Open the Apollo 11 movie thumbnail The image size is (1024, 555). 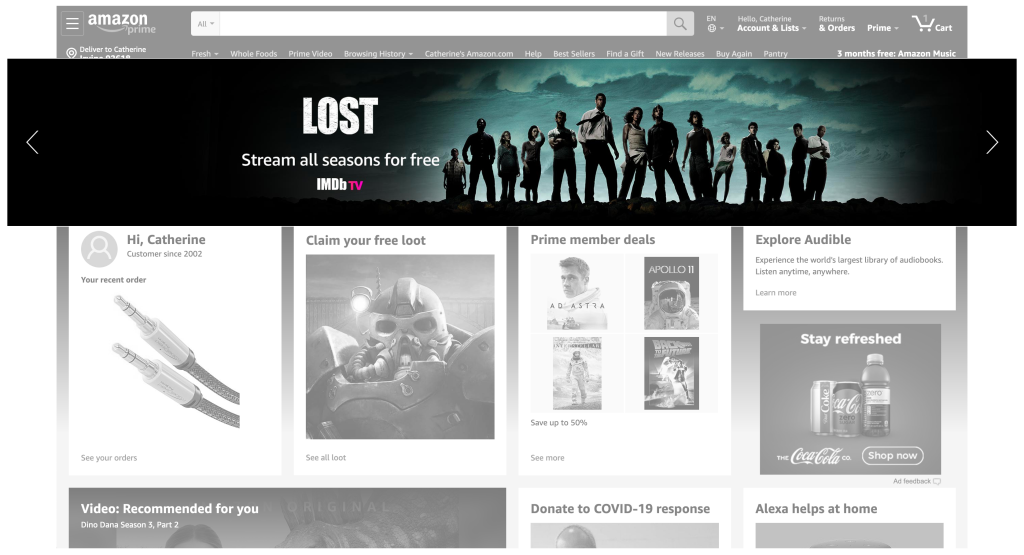coord(671,293)
